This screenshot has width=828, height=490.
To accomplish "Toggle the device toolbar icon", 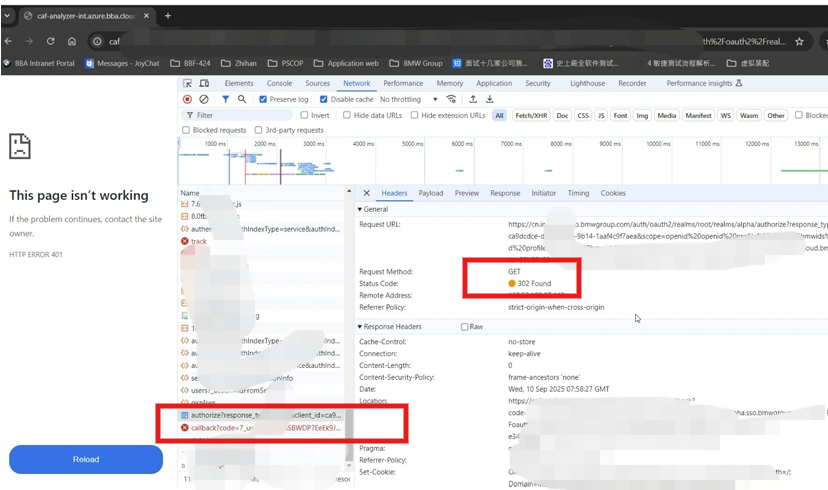I will (x=204, y=84).
